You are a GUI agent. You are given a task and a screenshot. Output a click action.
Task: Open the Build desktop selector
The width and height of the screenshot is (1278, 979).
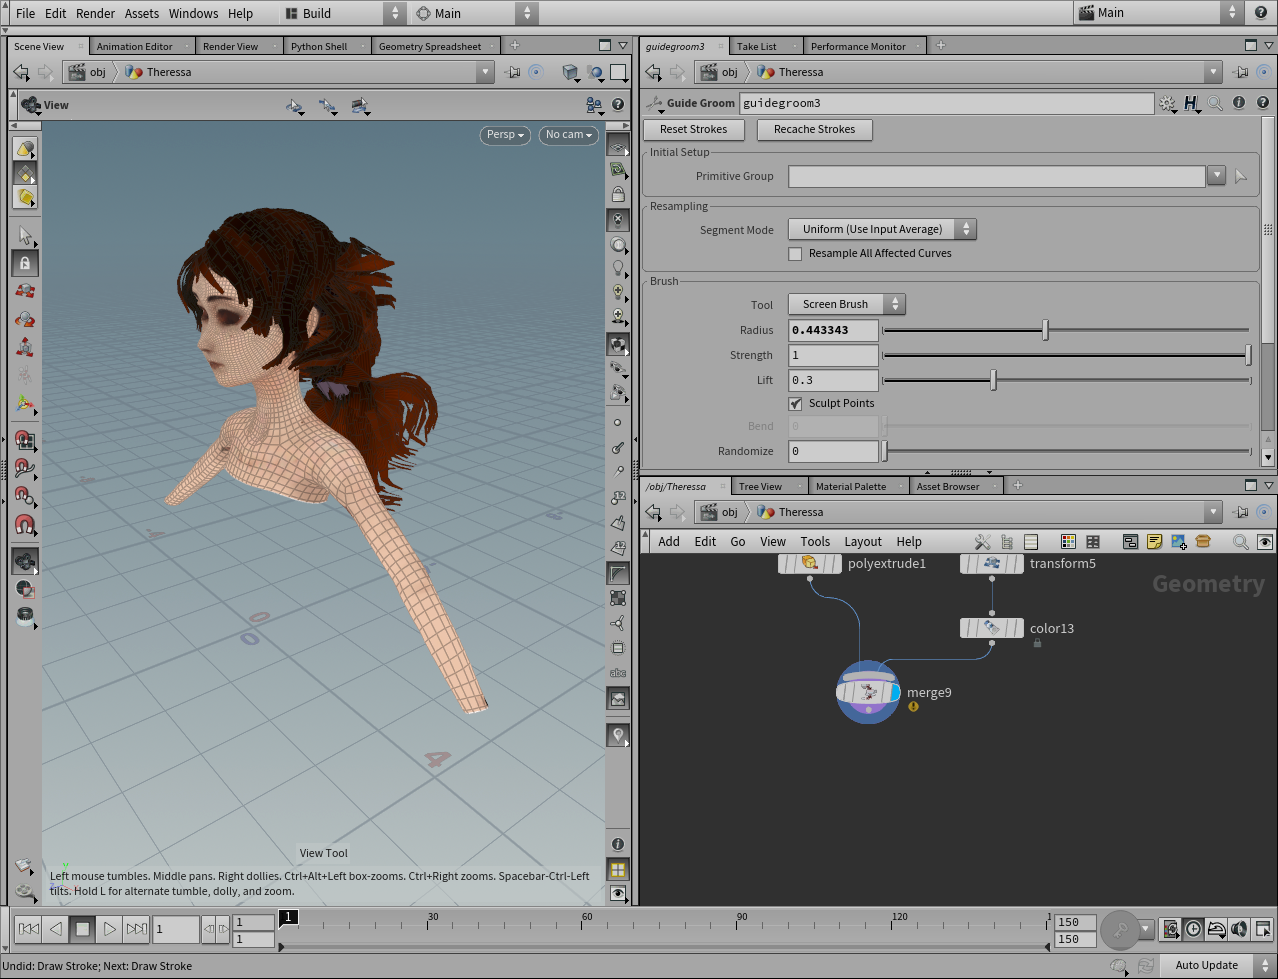point(343,13)
